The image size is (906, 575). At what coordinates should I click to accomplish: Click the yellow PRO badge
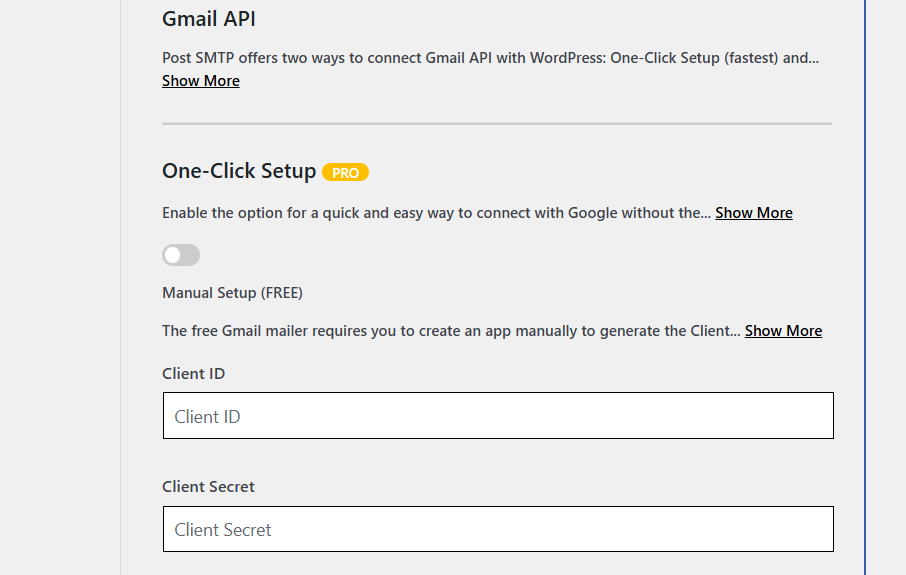pos(345,172)
